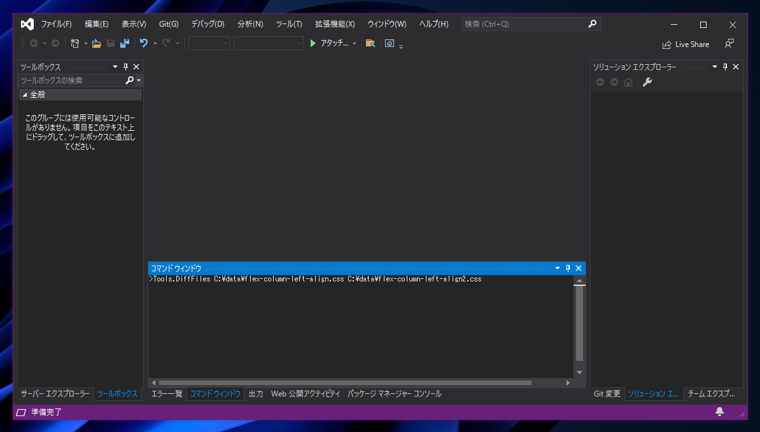Click the Solution Explorer Home icon
This screenshot has width=760, height=432.
point(628,82)
